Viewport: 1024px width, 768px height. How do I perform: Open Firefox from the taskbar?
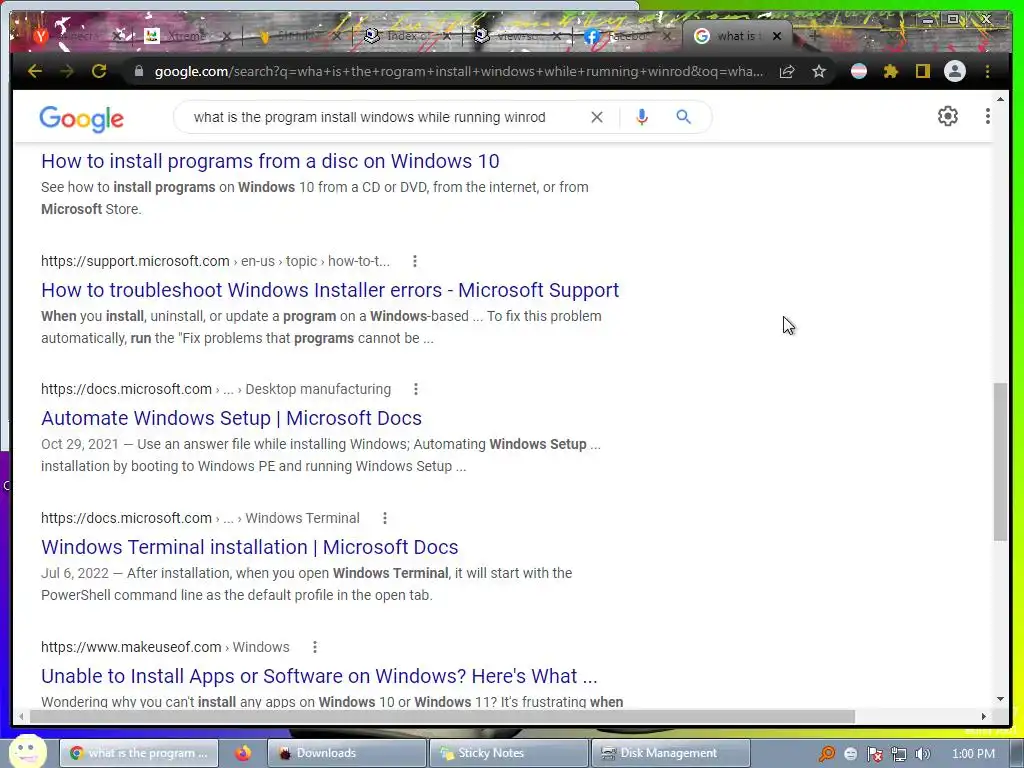[x=243, y=753]
